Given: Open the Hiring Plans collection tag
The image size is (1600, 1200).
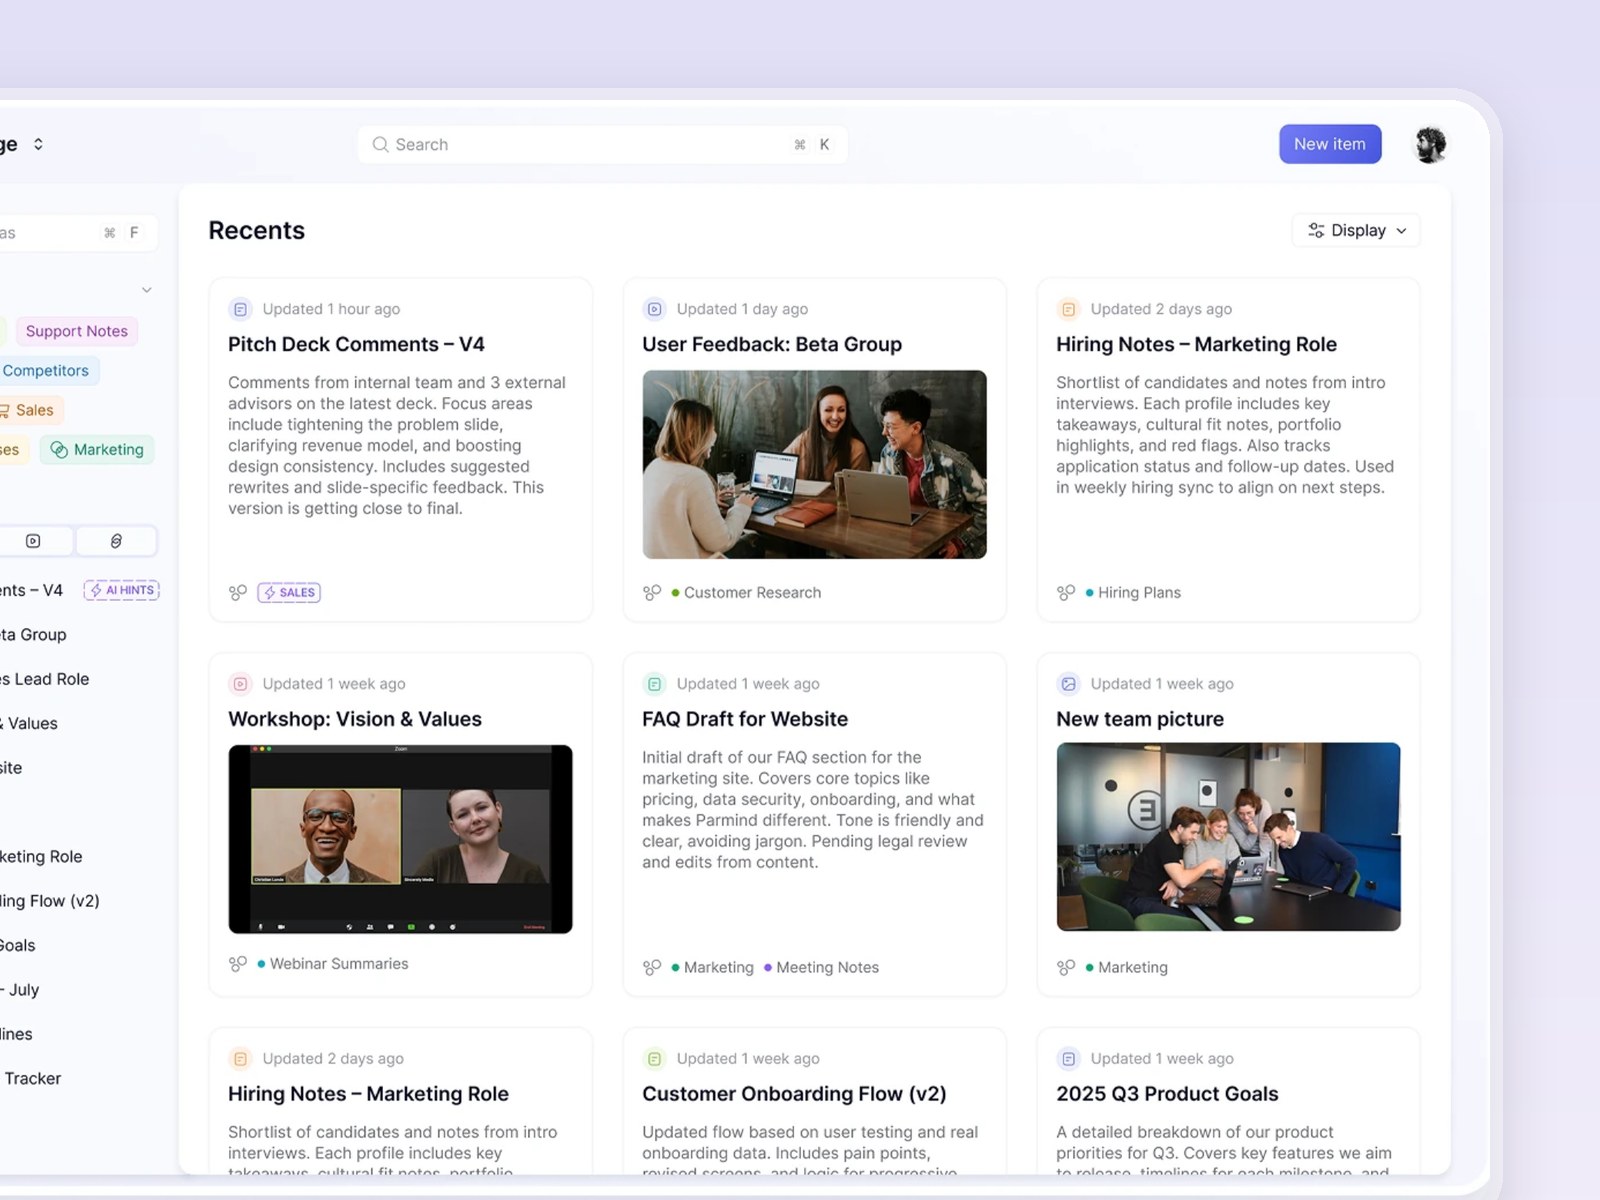Looking at the screenshot, I should 1133,593.
